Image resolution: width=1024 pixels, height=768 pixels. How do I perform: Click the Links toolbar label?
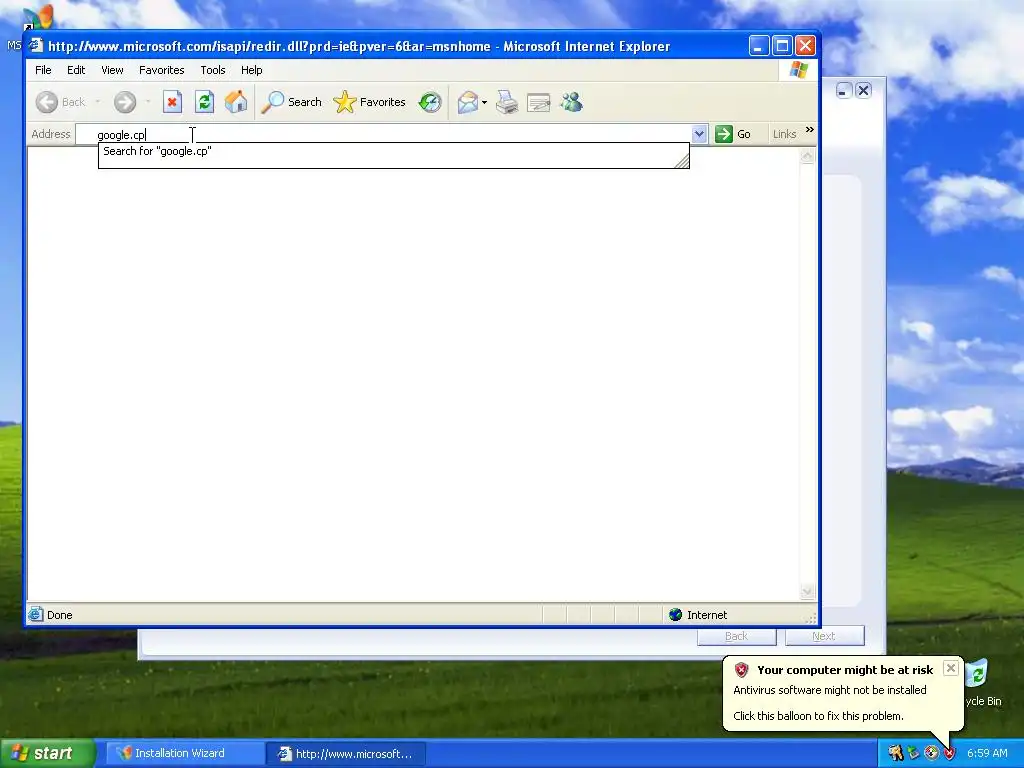pyautogui.click(x=784, y=134)
